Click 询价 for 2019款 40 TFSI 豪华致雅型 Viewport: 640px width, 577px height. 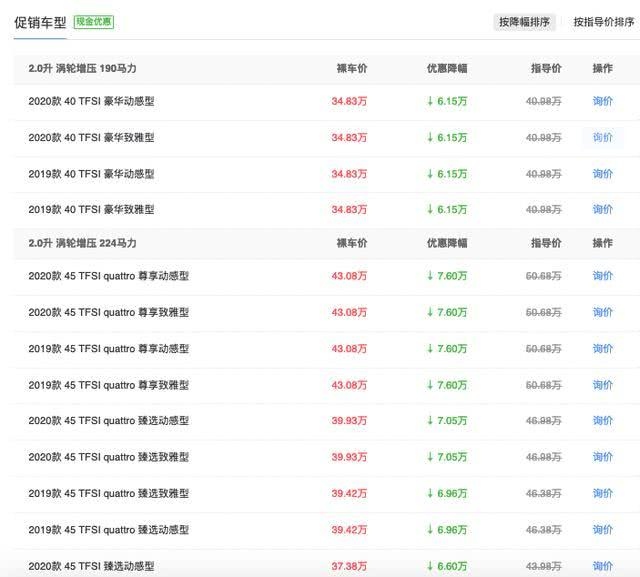[602, 209]
